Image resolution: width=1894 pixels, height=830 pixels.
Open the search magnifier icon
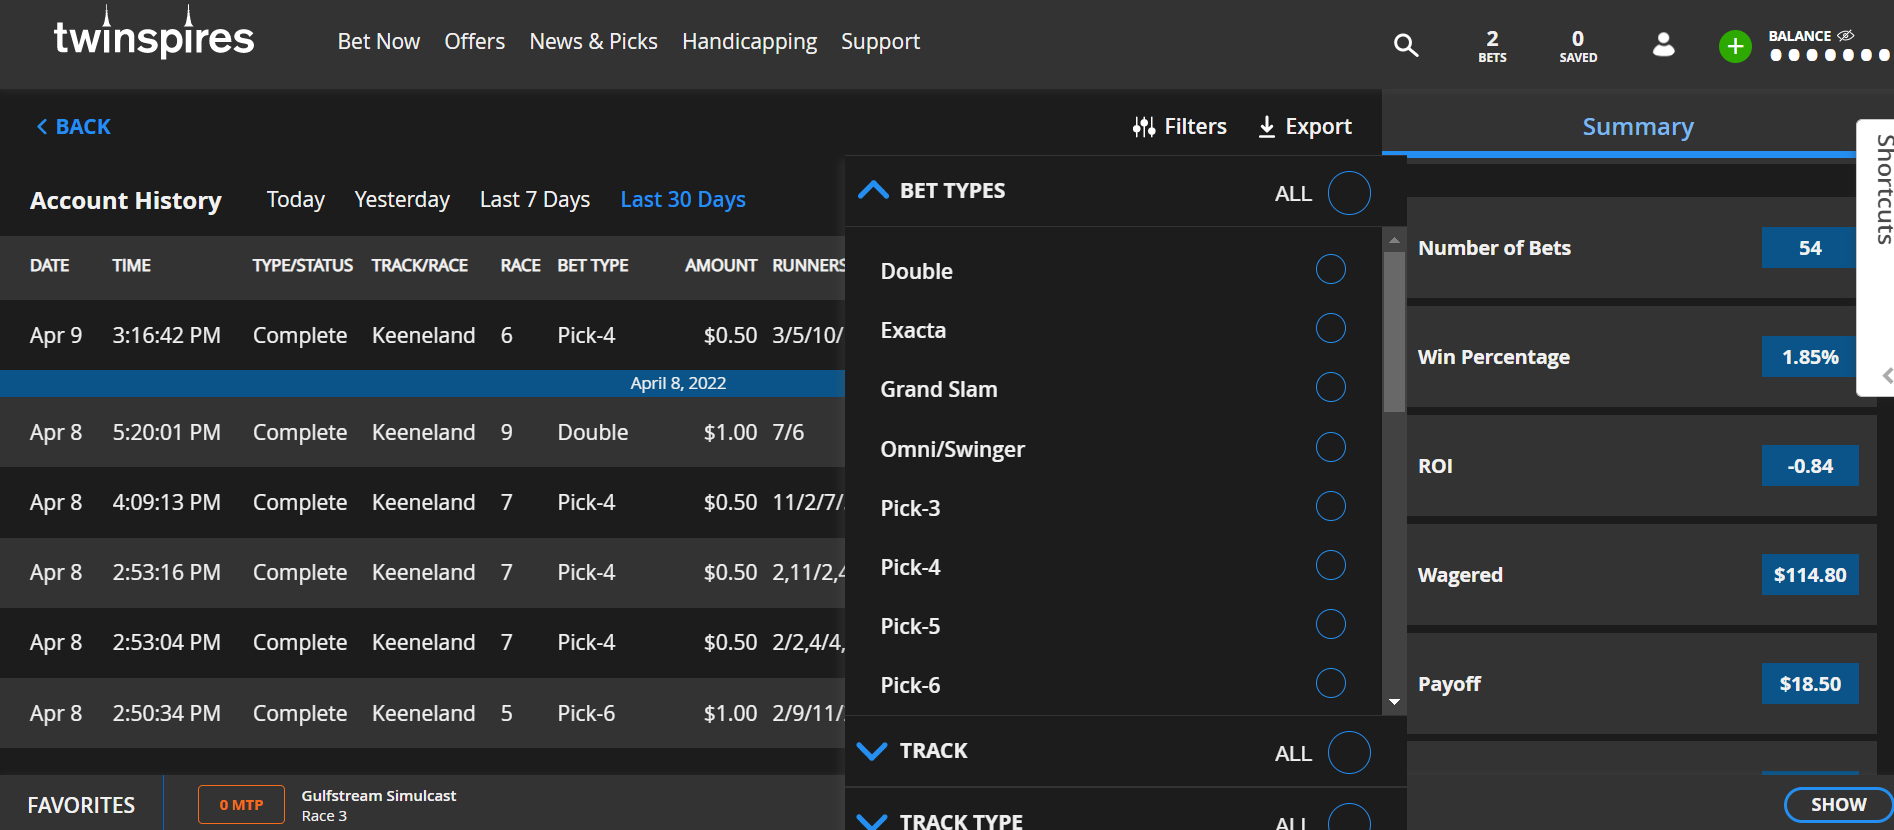[1406, 45]
